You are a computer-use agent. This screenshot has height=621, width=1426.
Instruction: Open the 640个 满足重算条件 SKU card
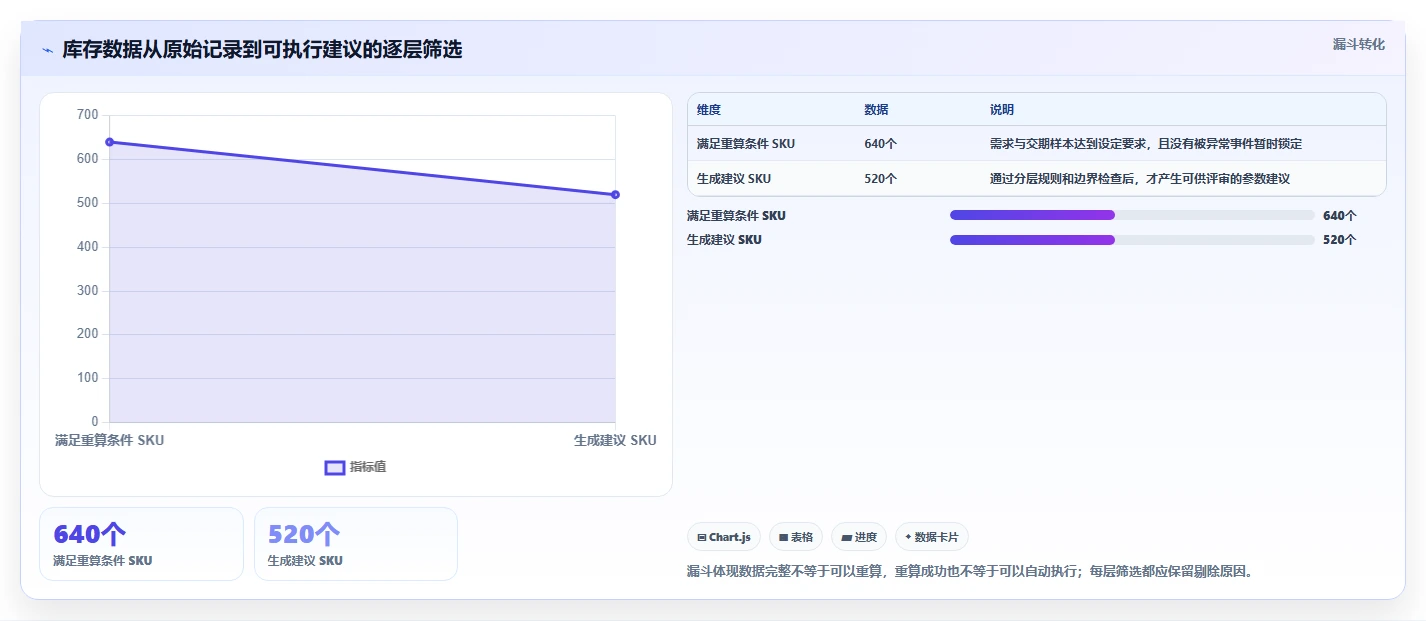tap(141, 544)
